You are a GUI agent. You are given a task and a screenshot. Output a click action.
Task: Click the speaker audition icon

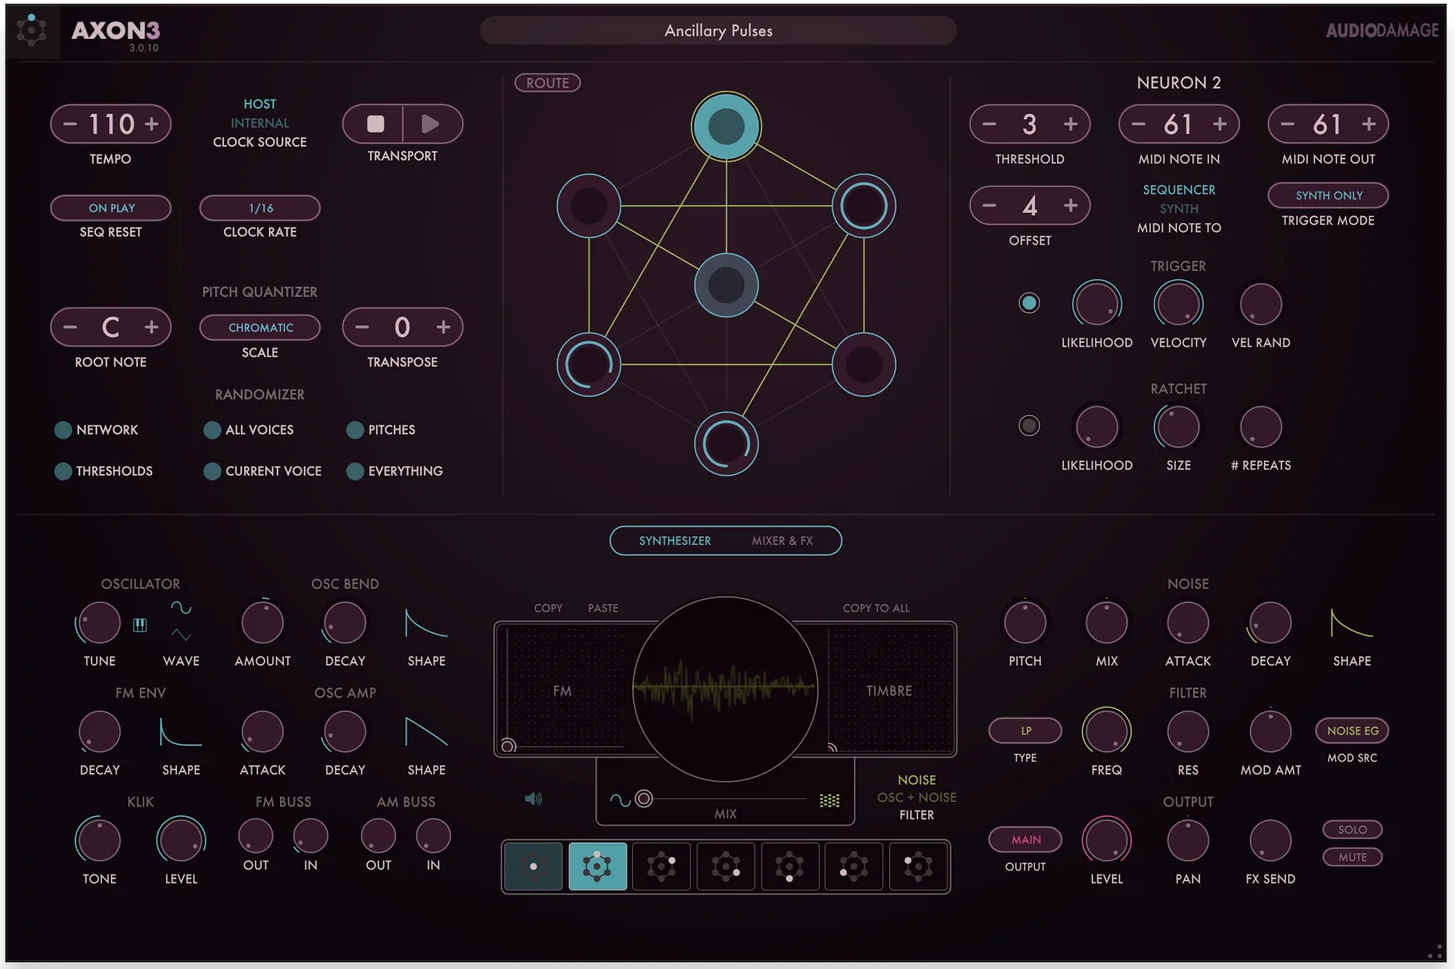tap(533, 799)
